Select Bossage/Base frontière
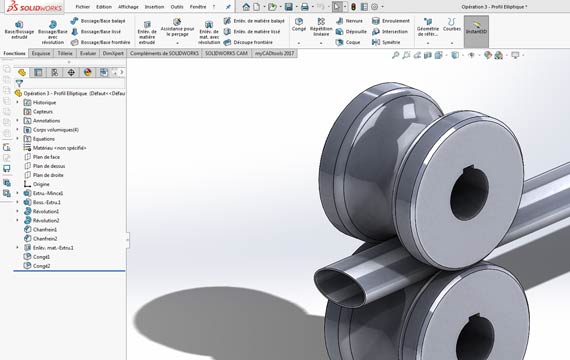Viewport: 570px width, 360px height. click(x=100, y=42)
